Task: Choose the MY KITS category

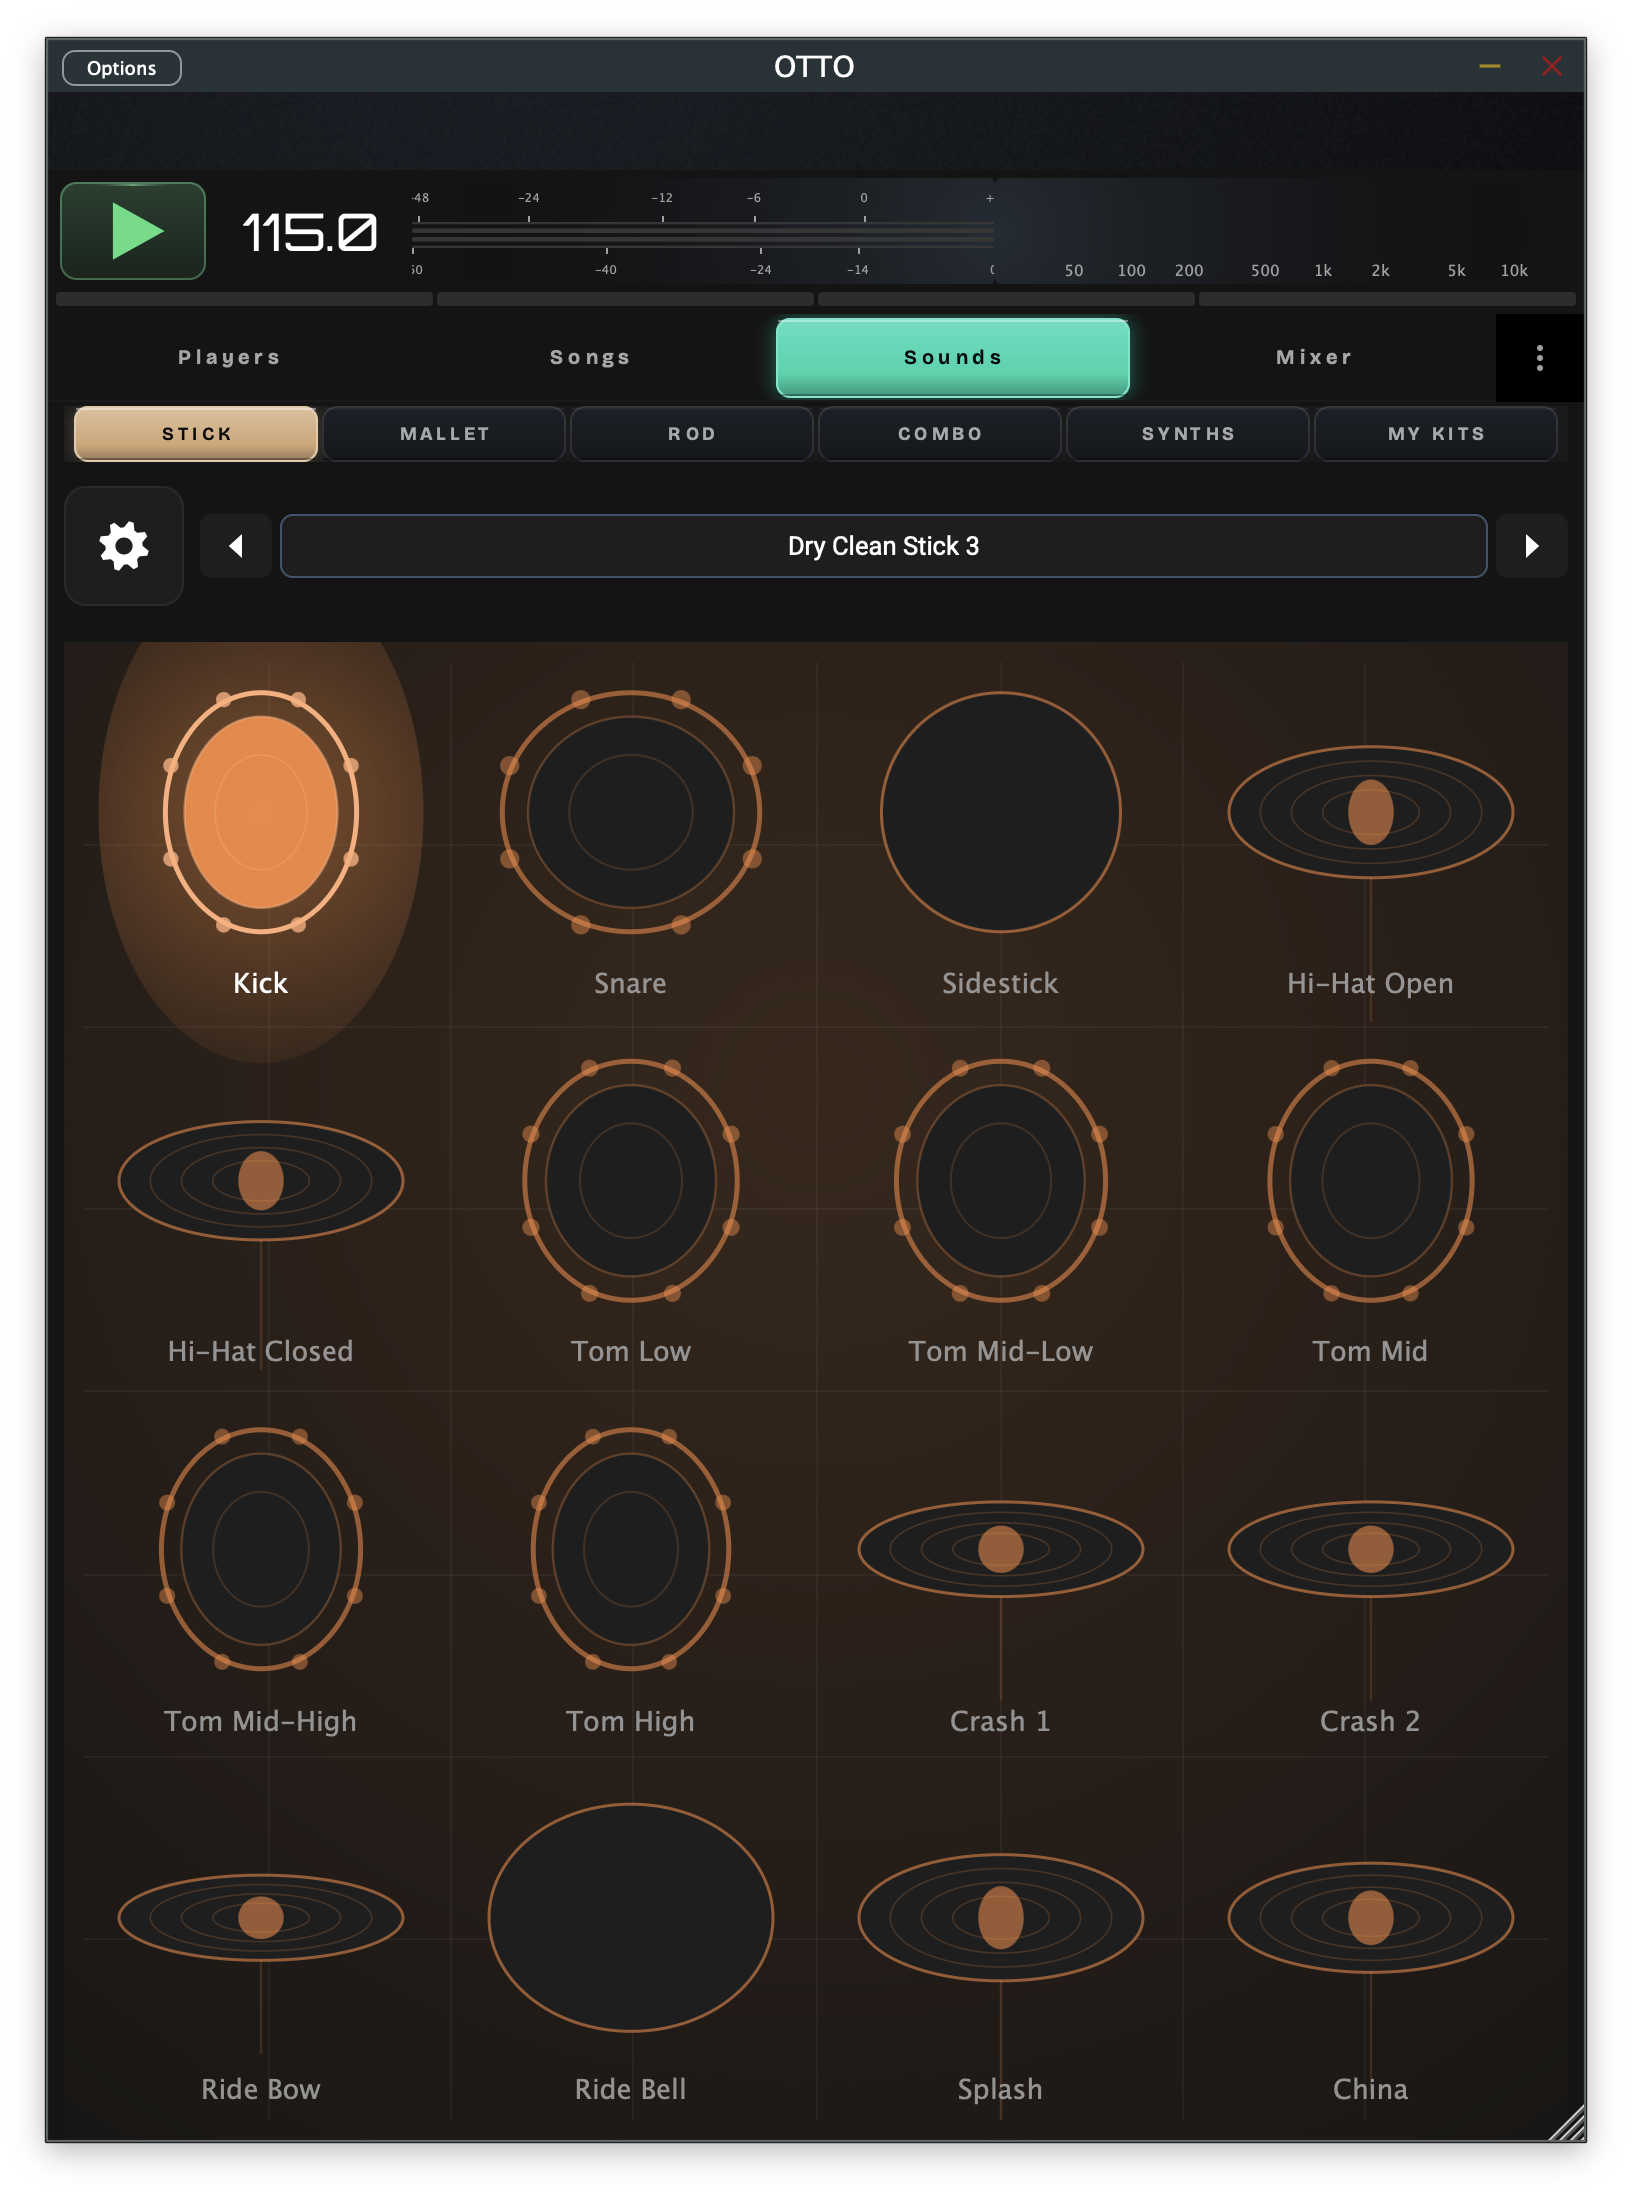Action: point(1436,434)
